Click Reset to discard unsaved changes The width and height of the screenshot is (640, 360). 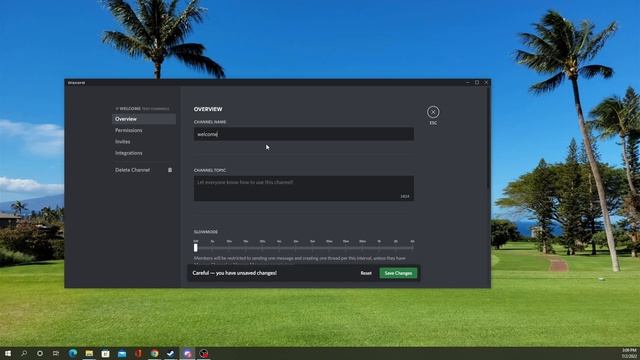coord(366,273)
